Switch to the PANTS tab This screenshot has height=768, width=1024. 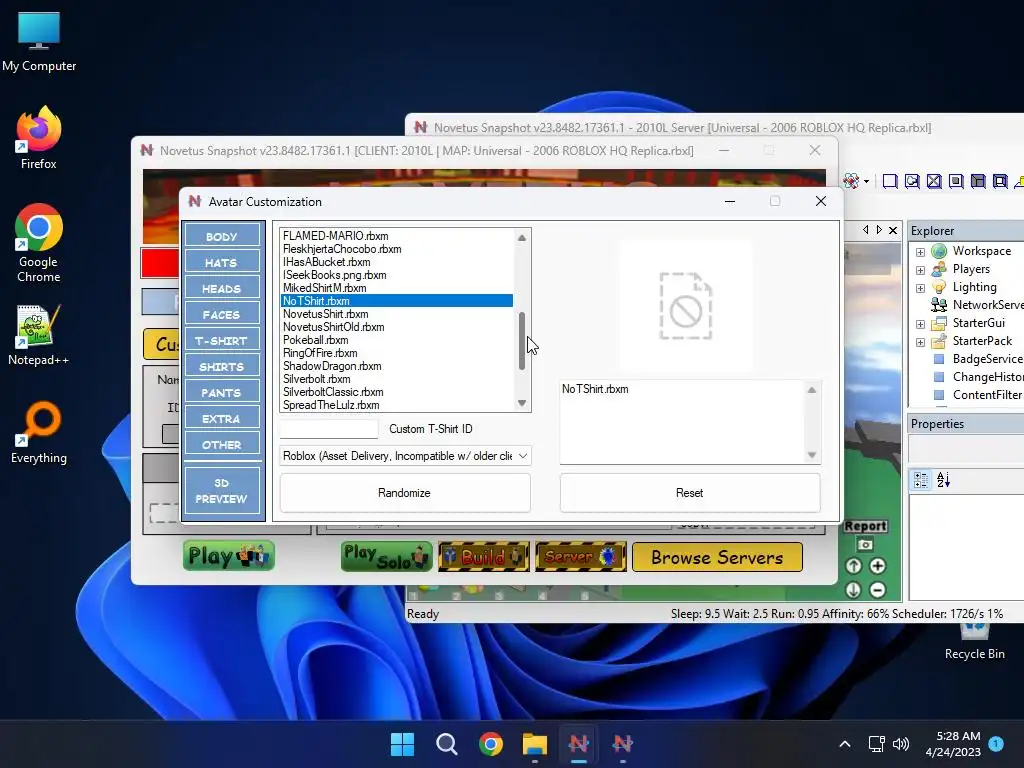pos(222,392)
